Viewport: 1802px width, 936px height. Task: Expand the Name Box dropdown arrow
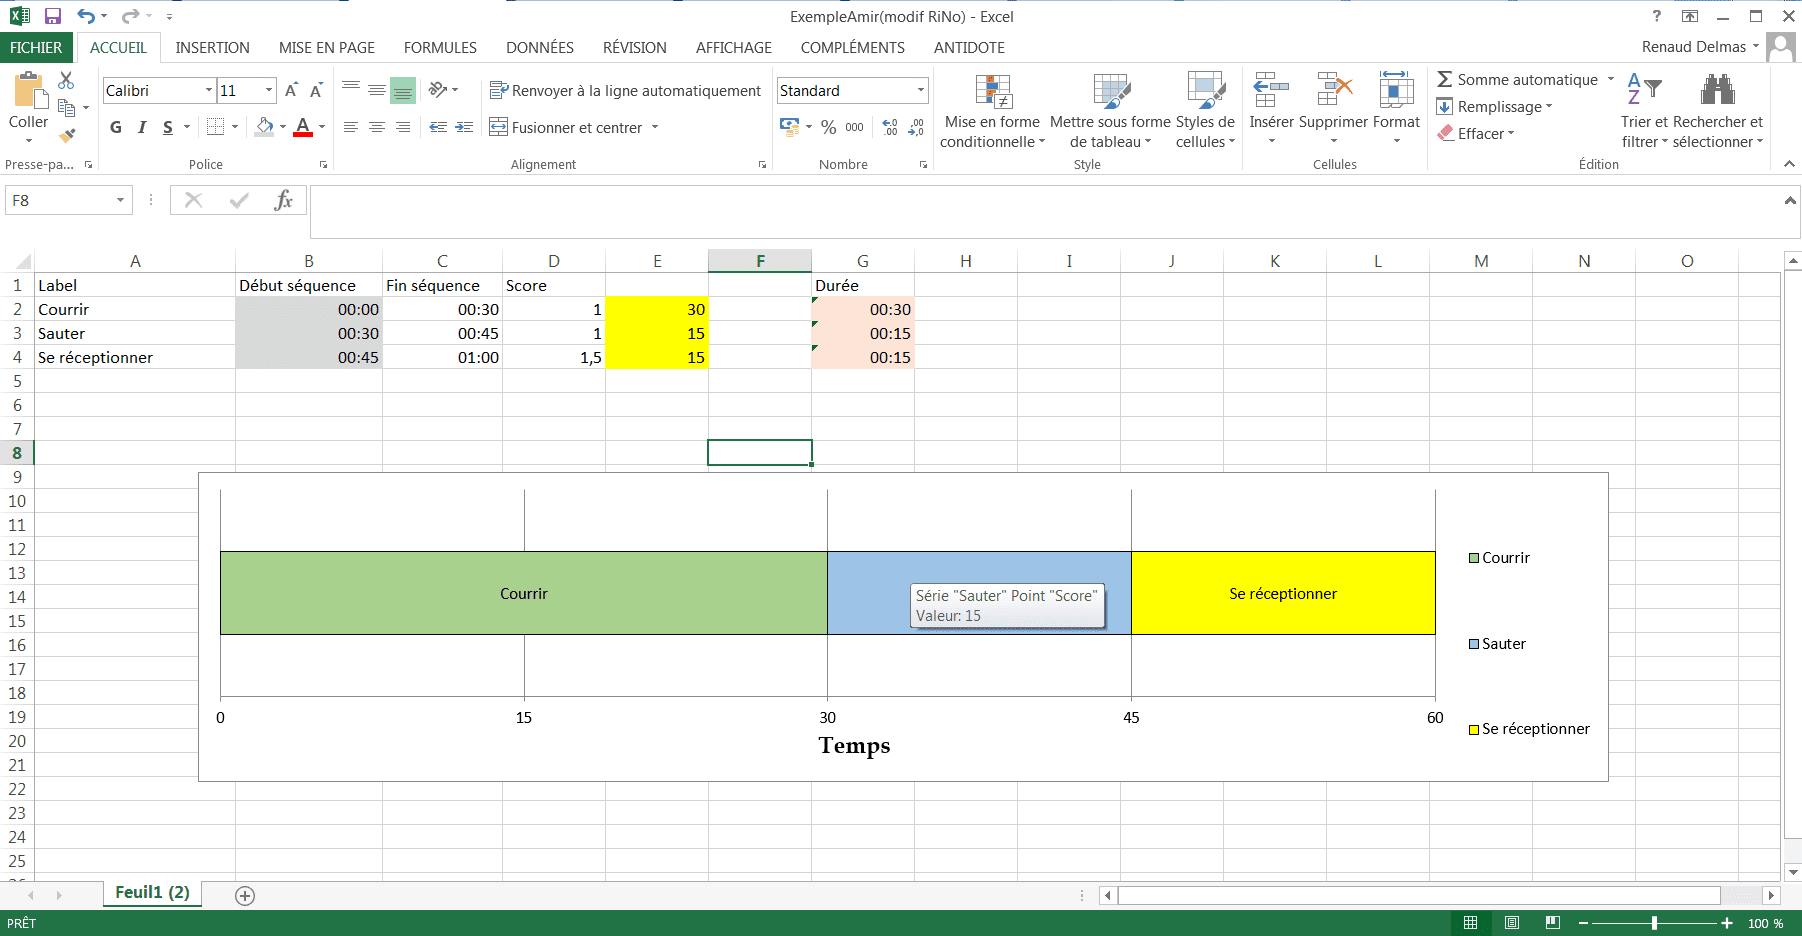pyautogui.click(x=120, y=200)
